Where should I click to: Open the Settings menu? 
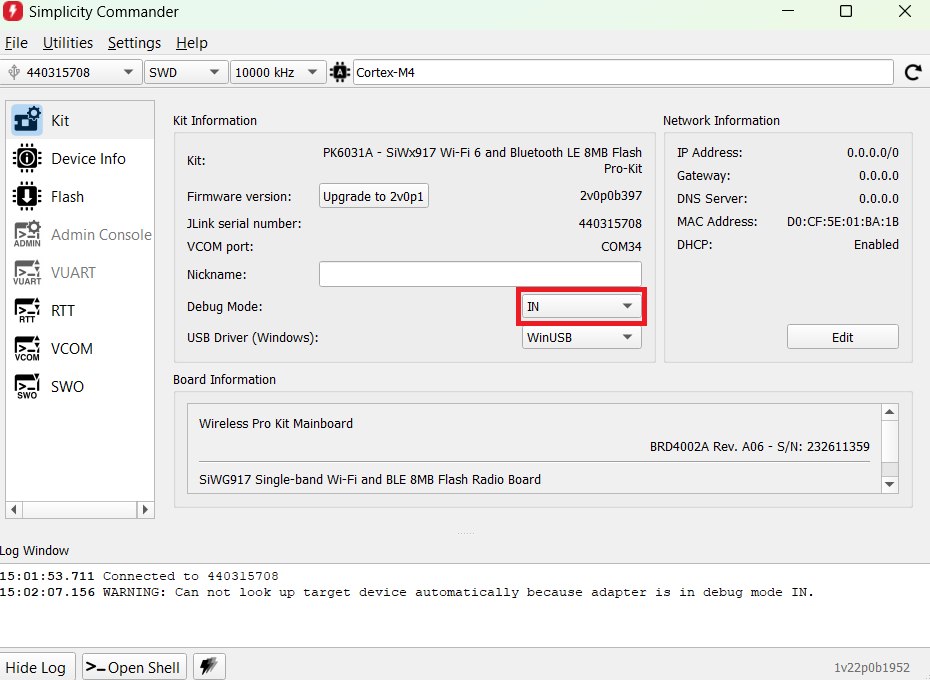click(x=134, y=43)
